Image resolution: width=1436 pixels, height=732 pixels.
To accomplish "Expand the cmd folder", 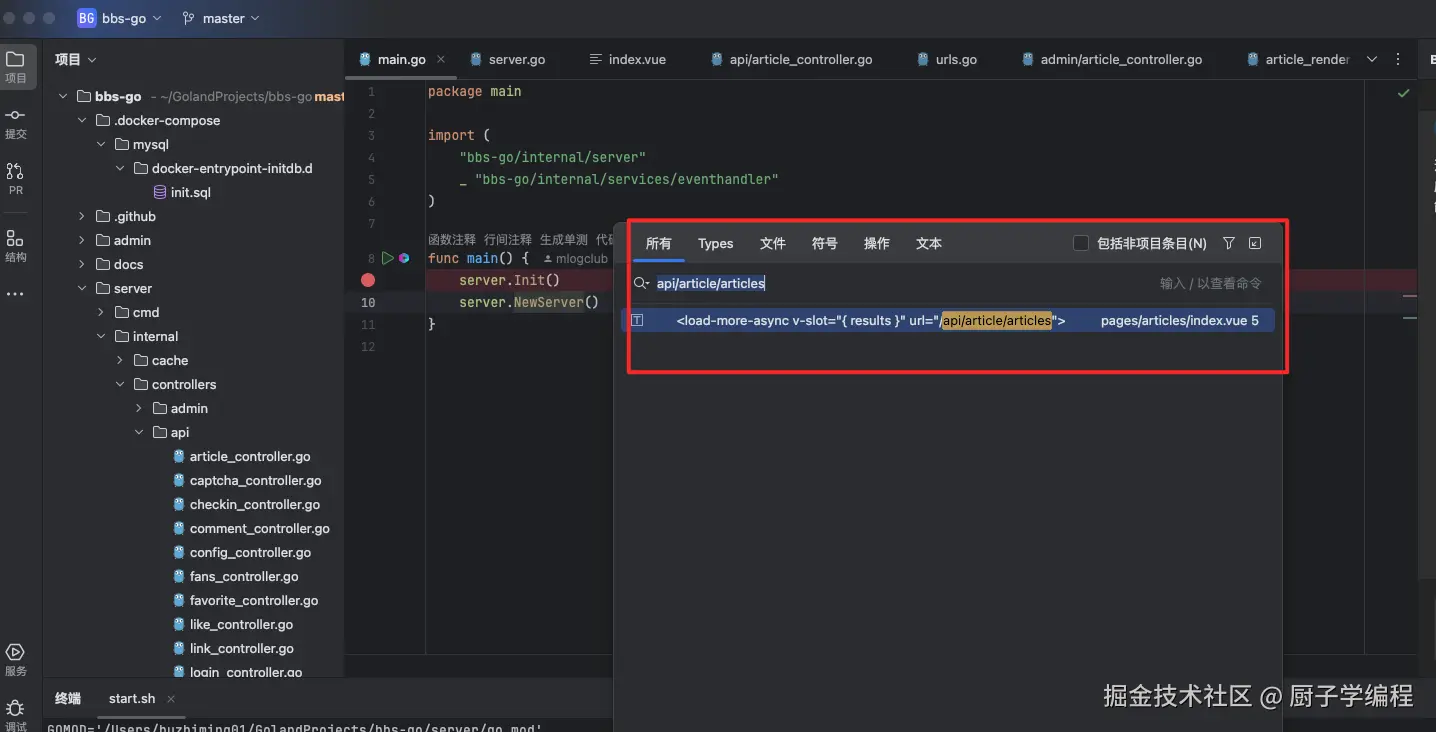I will (101, 312).
